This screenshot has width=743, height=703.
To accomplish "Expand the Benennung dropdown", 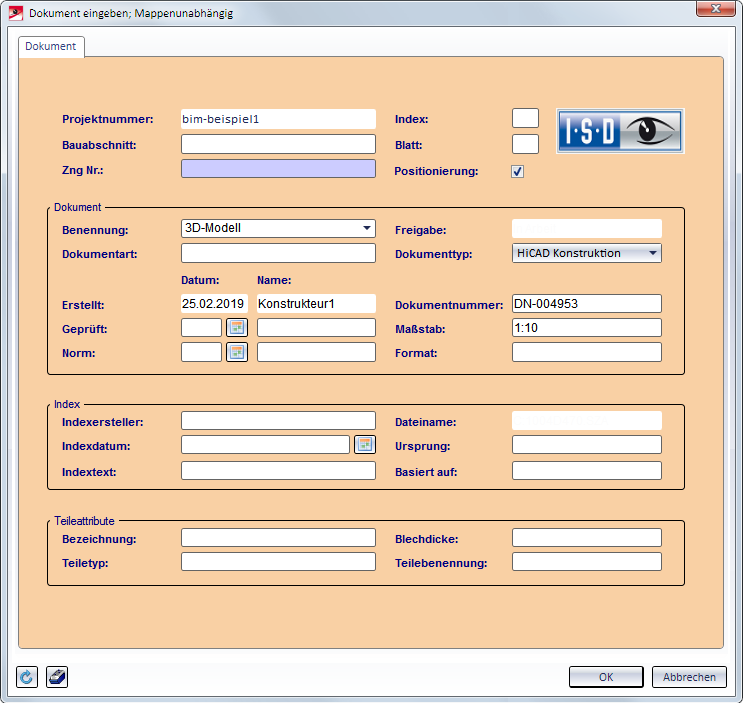I will pyautogui.click(x=367, y=228).
